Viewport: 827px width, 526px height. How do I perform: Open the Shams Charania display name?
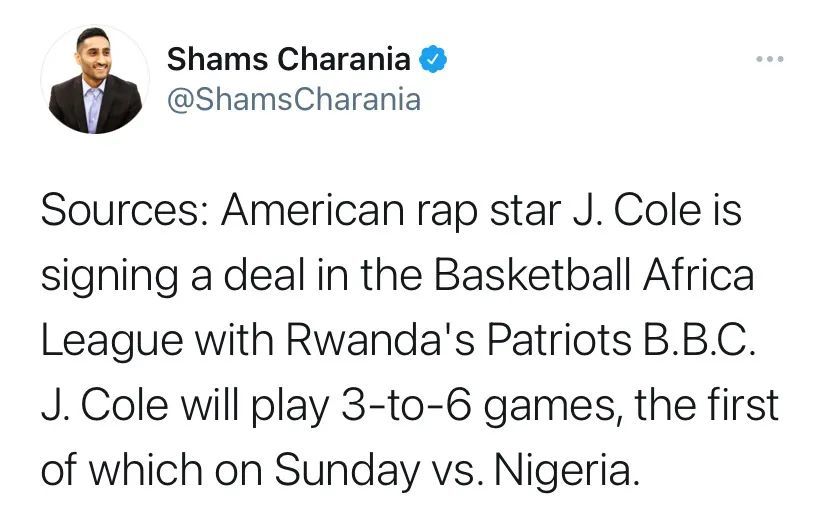[289, 59]
